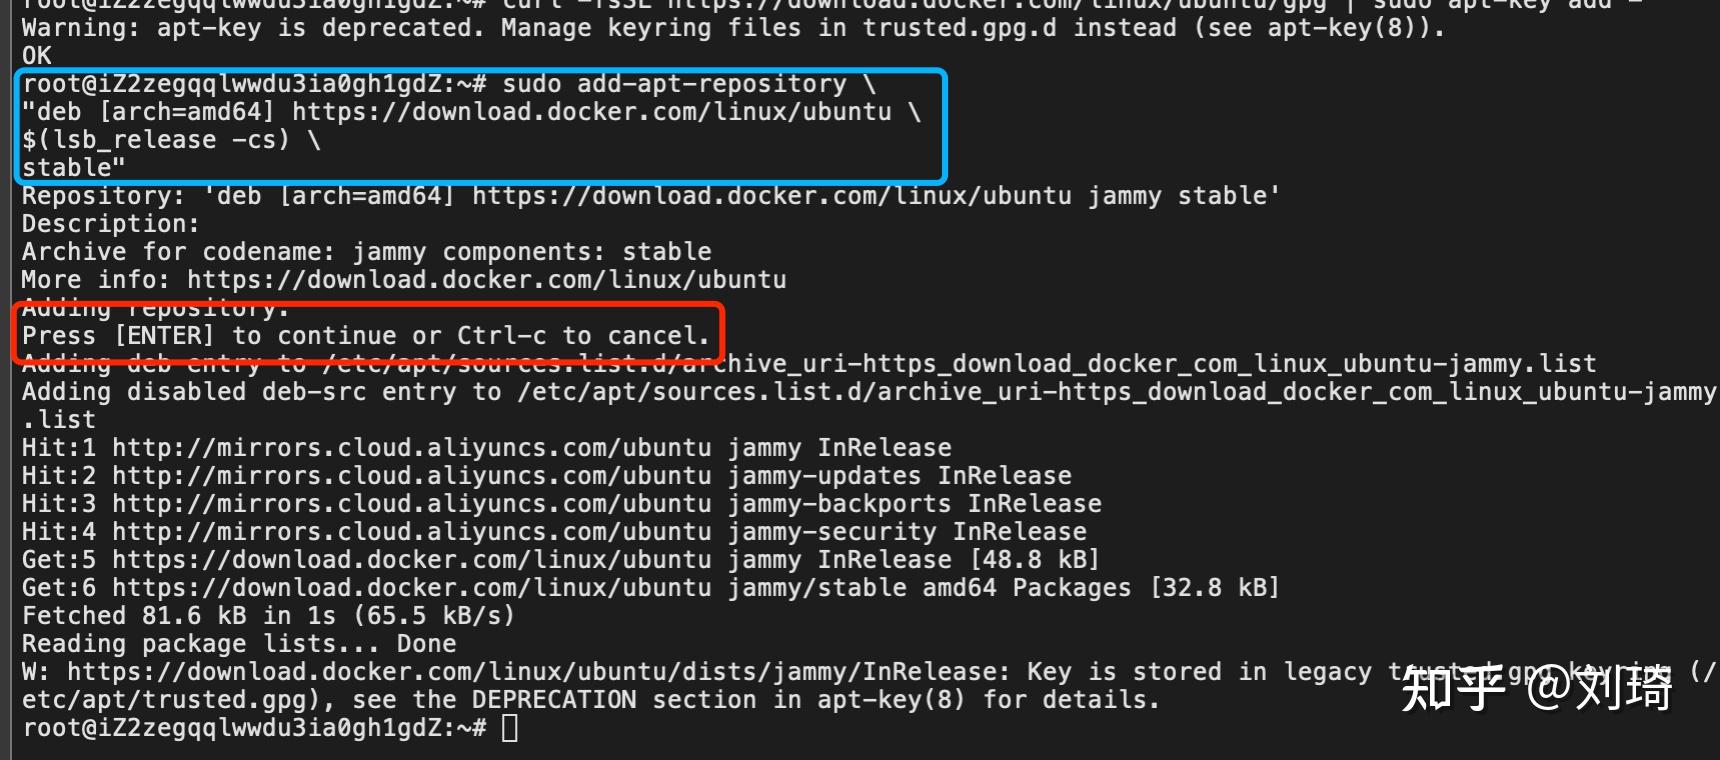This screenshot has height=760, width=1720.
Task: Click the terminal cursor at the last prompt
Action: 510,728
